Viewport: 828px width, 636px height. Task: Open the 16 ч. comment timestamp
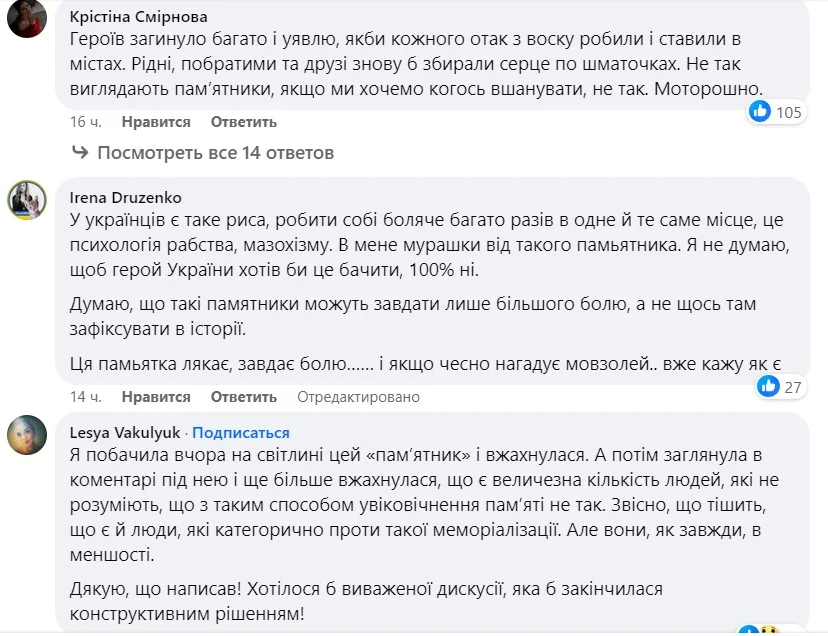pyautogui.click(x=86, y=122)
